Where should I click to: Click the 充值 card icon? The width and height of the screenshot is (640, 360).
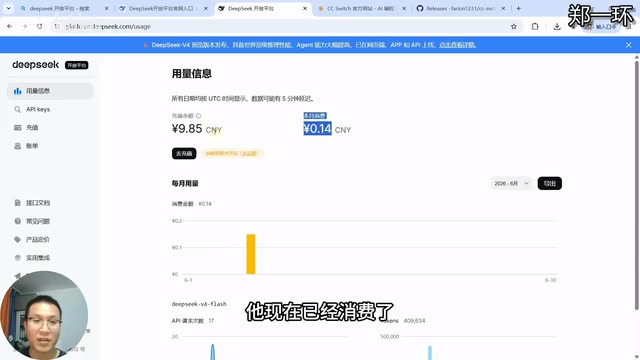(18, 127)
